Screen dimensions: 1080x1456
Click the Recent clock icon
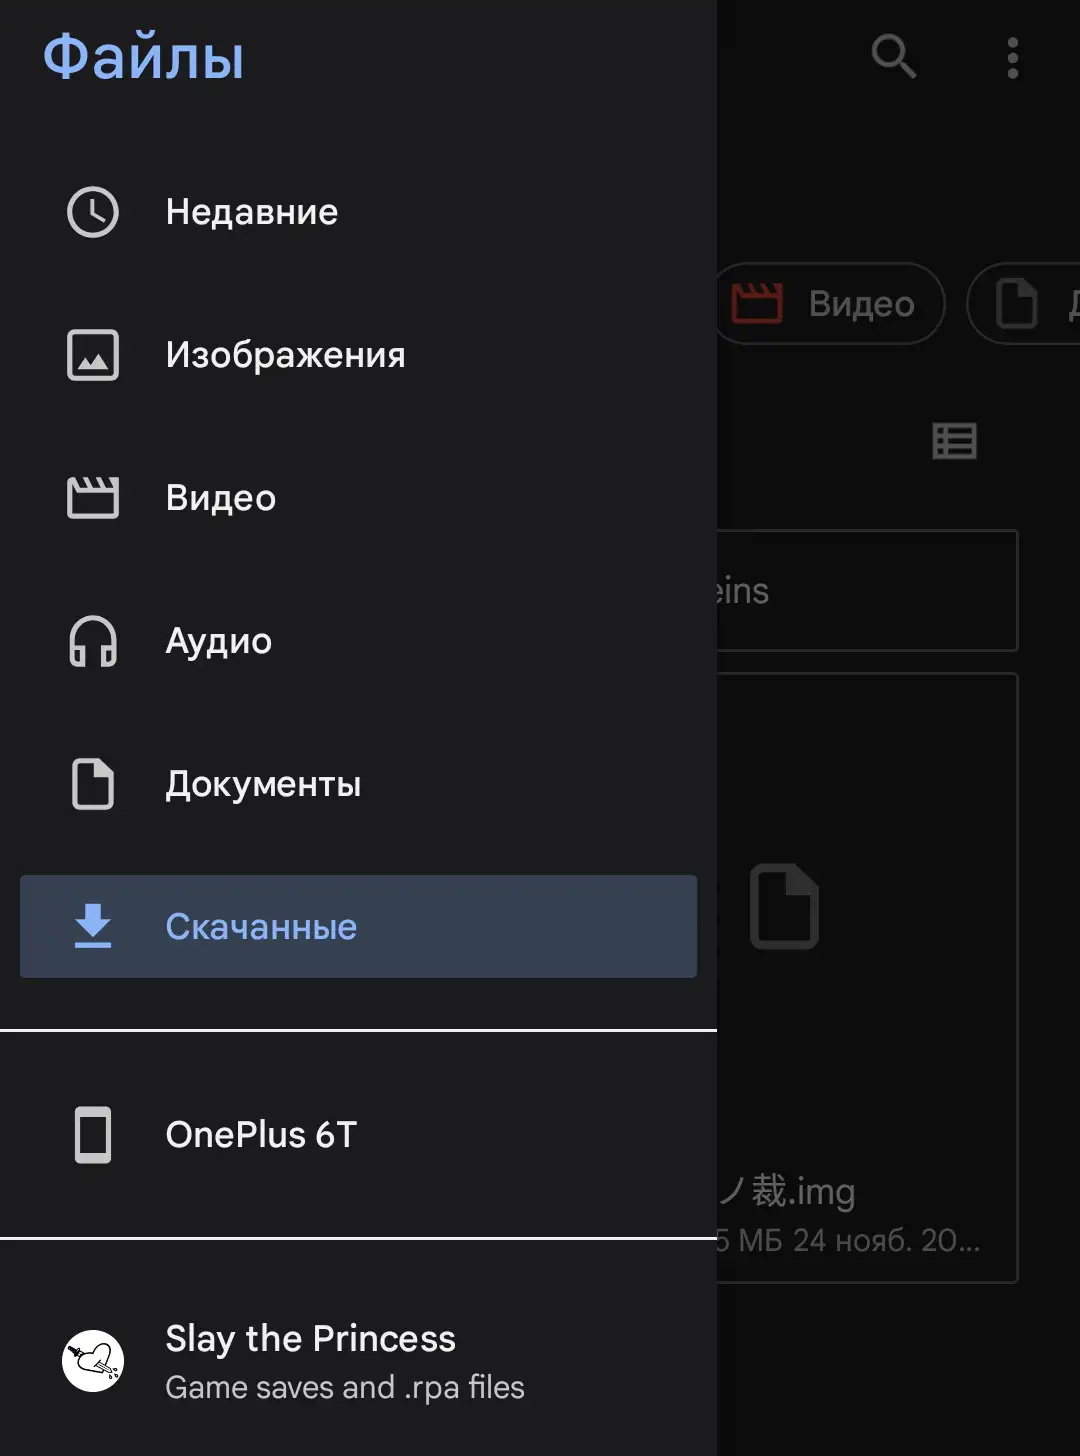click(93, 212)
